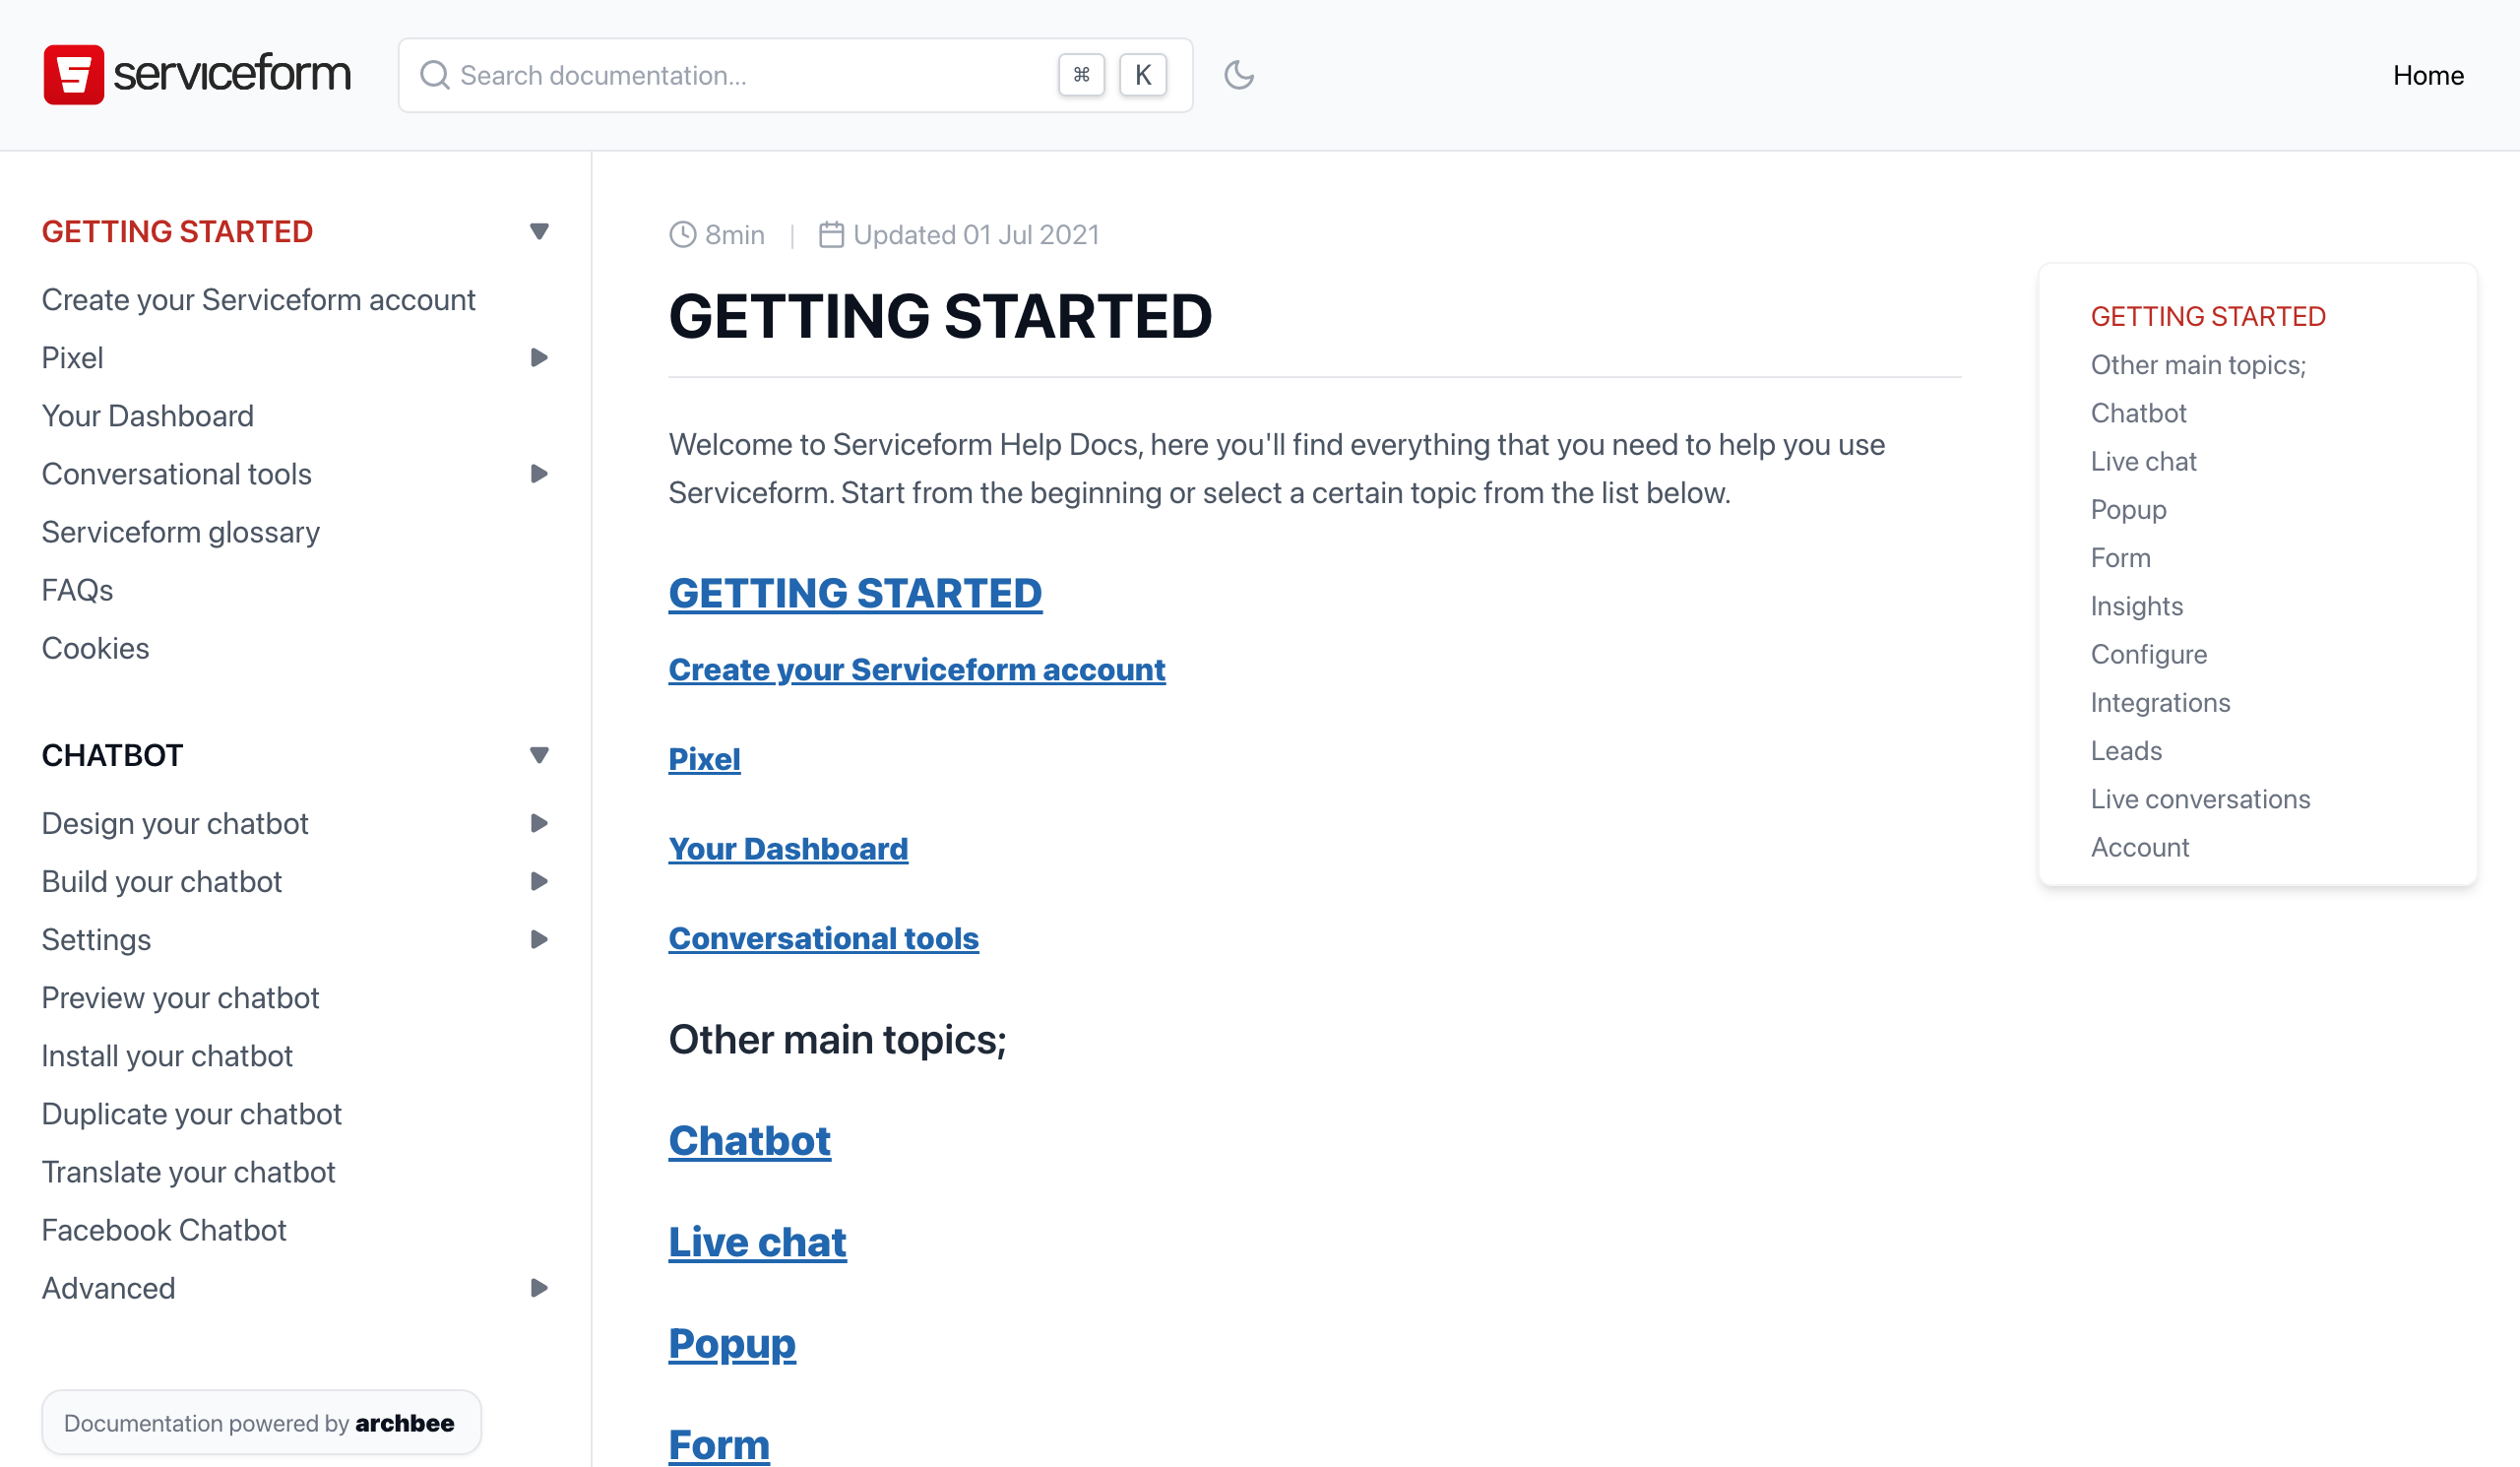The height and width of the screenshot is (1467, 2520).
Task: Jump to Account in page outline
Action: (2139, 847)
